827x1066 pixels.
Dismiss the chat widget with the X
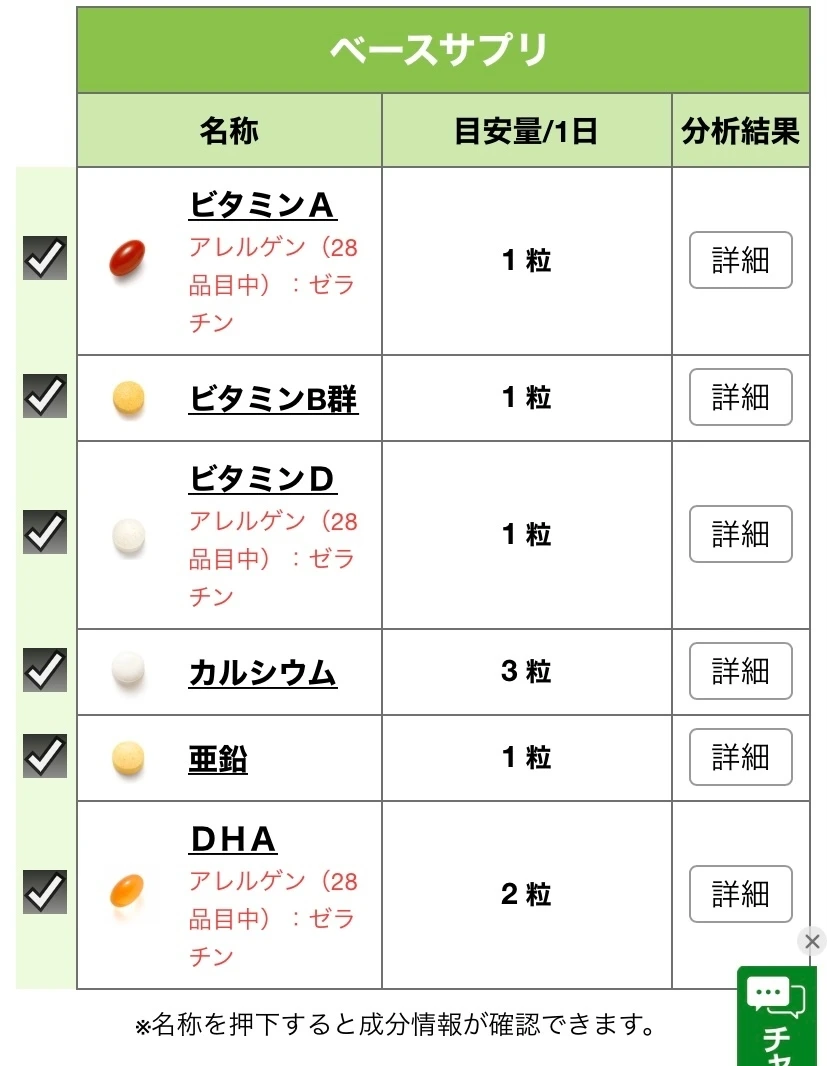click(x=812, y=941)
